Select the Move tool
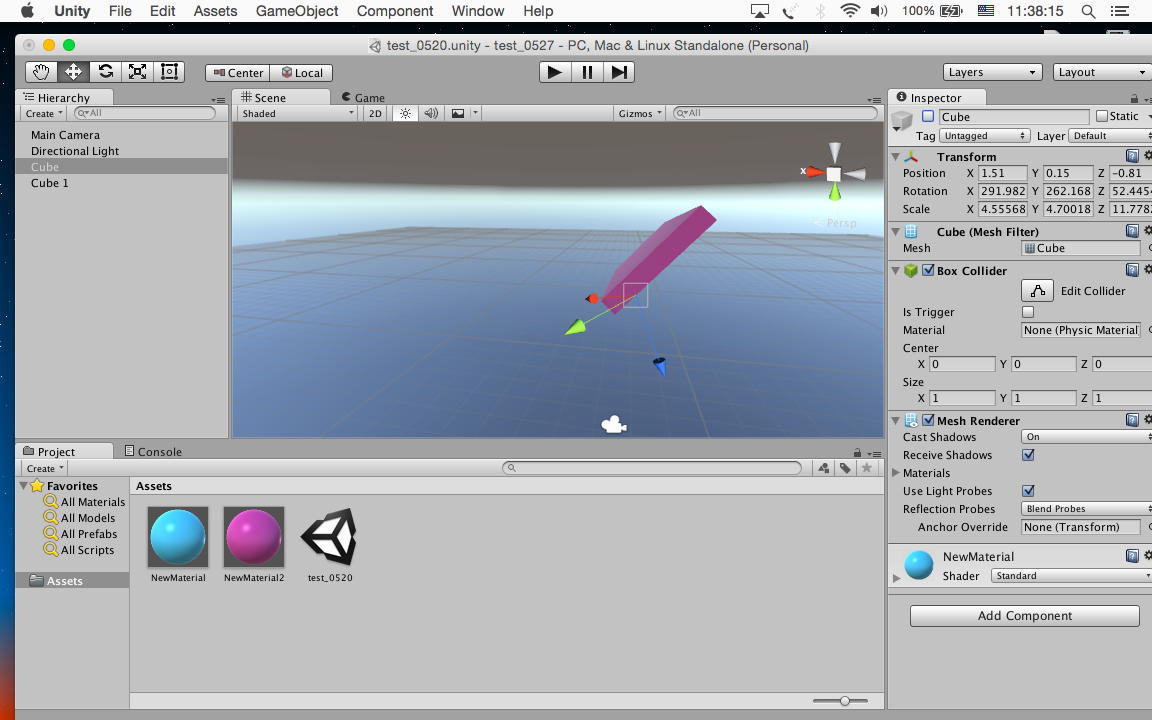1152x720 pixels. [73, 72]
